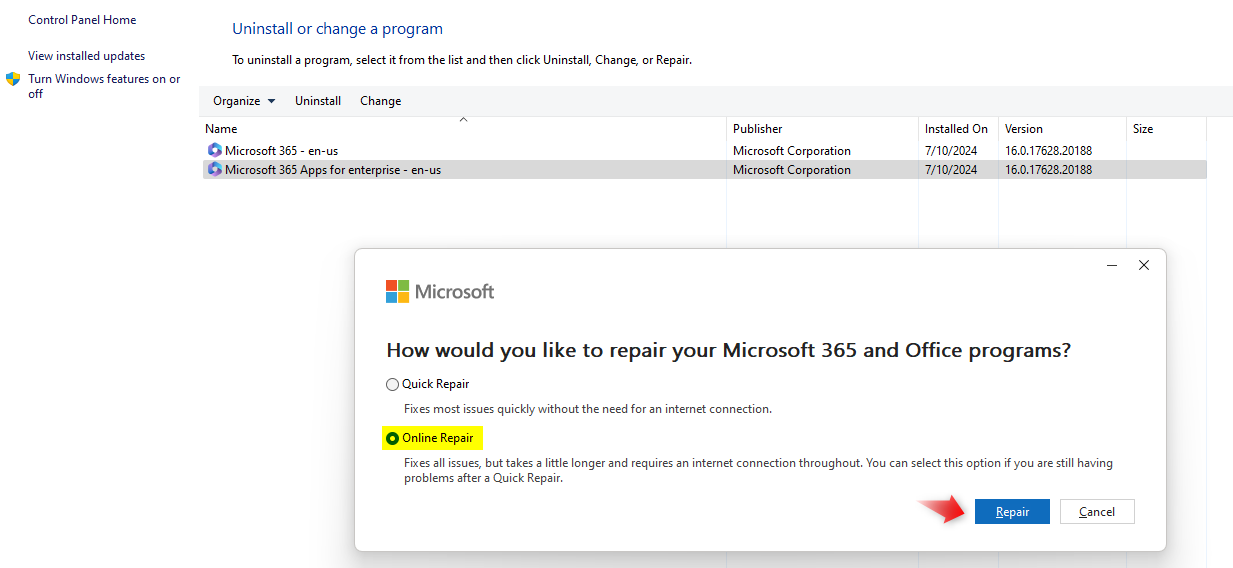
Task: Minimize the repair dialog window
Action: coord(1112,266)
